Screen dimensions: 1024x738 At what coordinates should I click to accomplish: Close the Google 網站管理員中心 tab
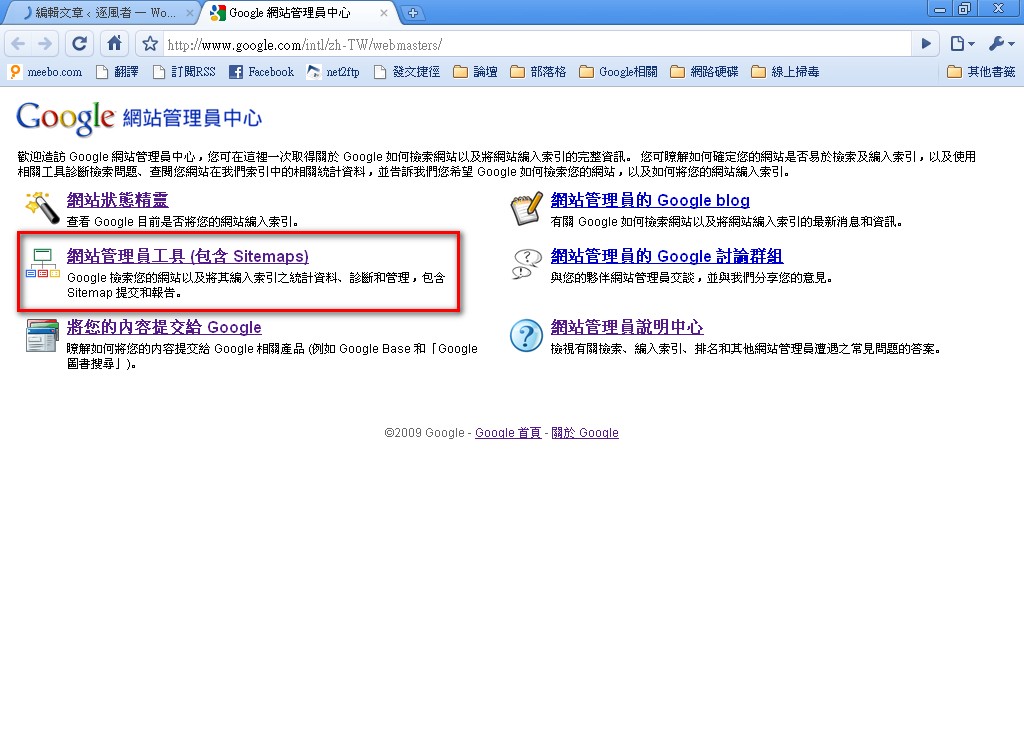[384, 12]
